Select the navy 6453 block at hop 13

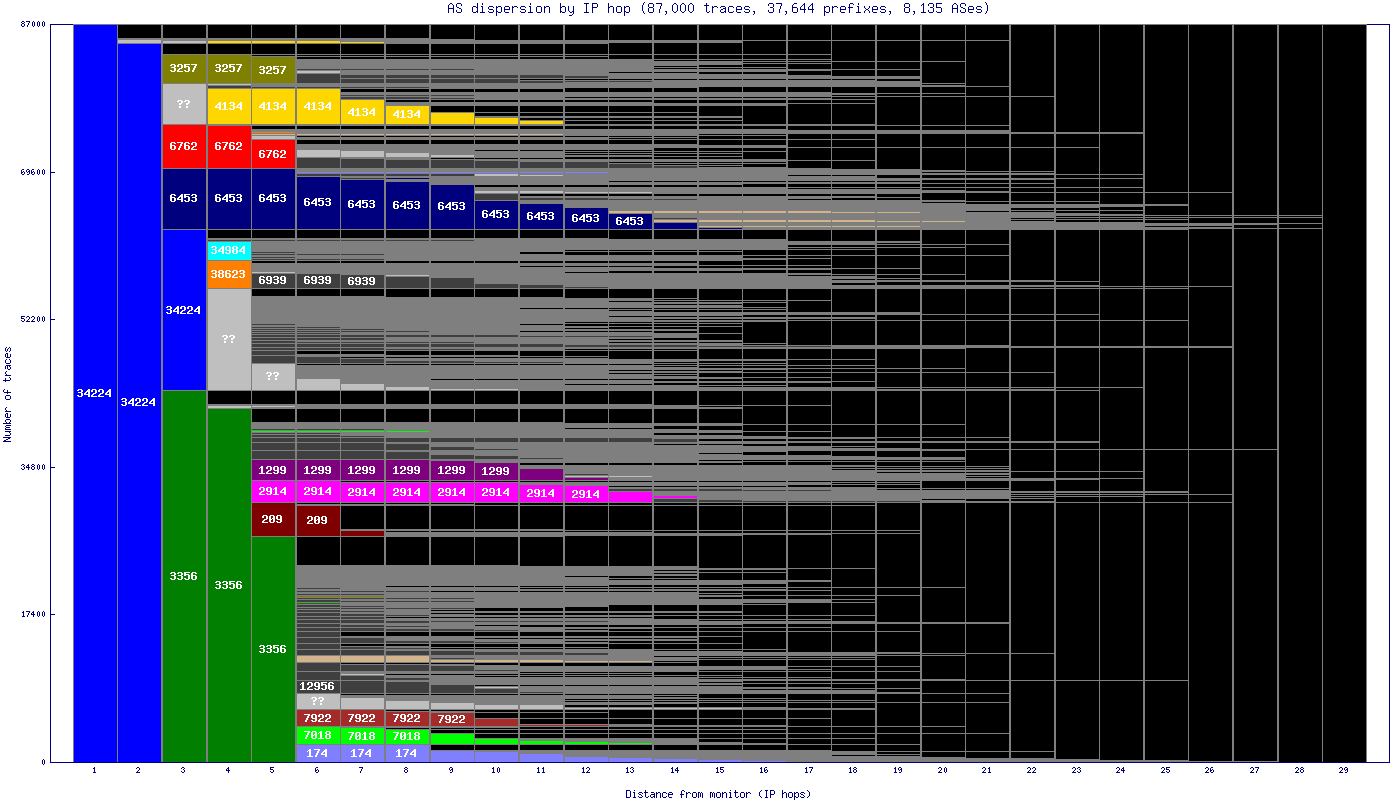[x=630, y=221]
